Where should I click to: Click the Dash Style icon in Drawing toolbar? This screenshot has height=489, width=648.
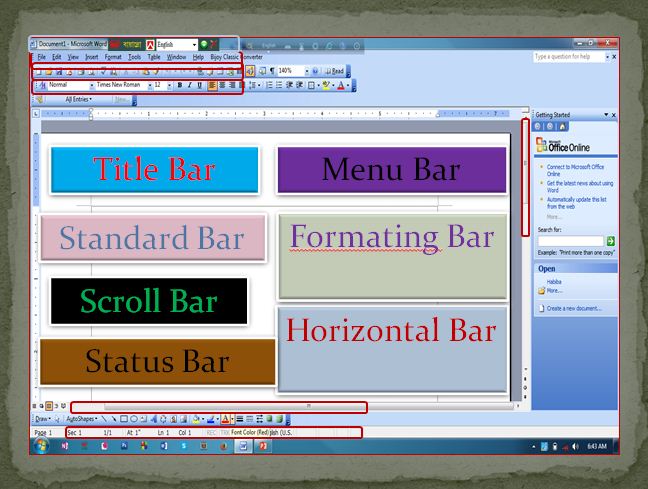coord(250,419)
